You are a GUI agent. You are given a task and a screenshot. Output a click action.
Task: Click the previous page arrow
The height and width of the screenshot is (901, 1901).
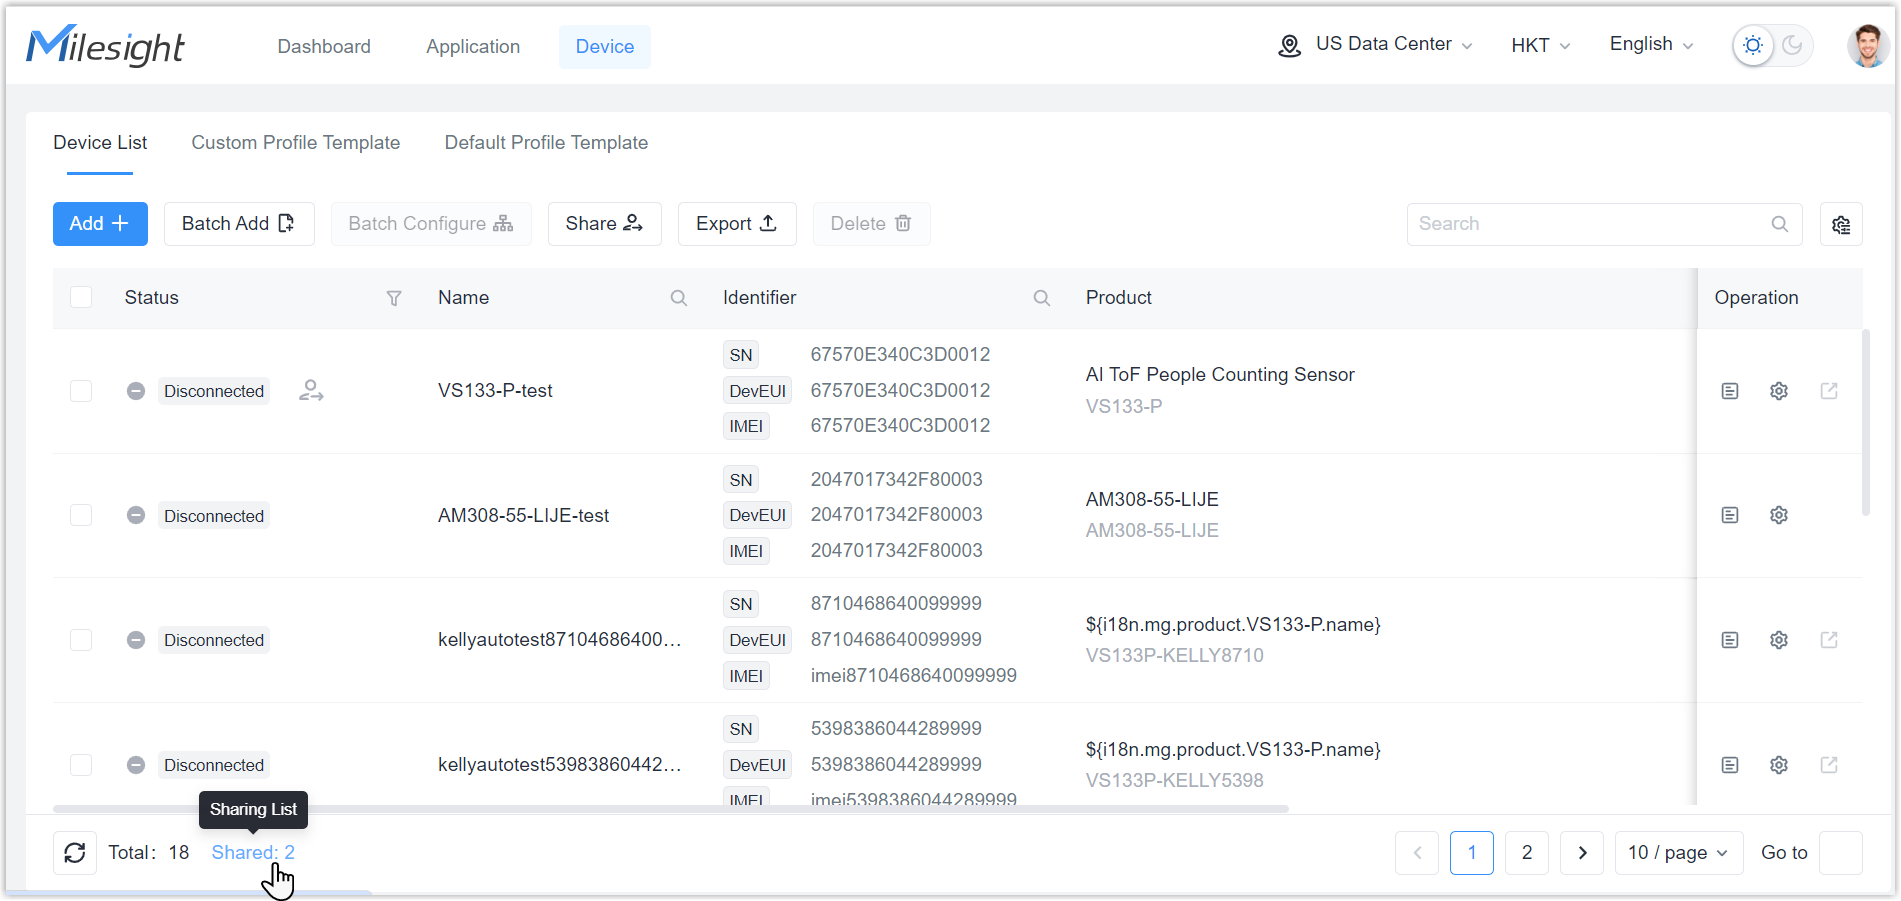(x=1417, y=853)
